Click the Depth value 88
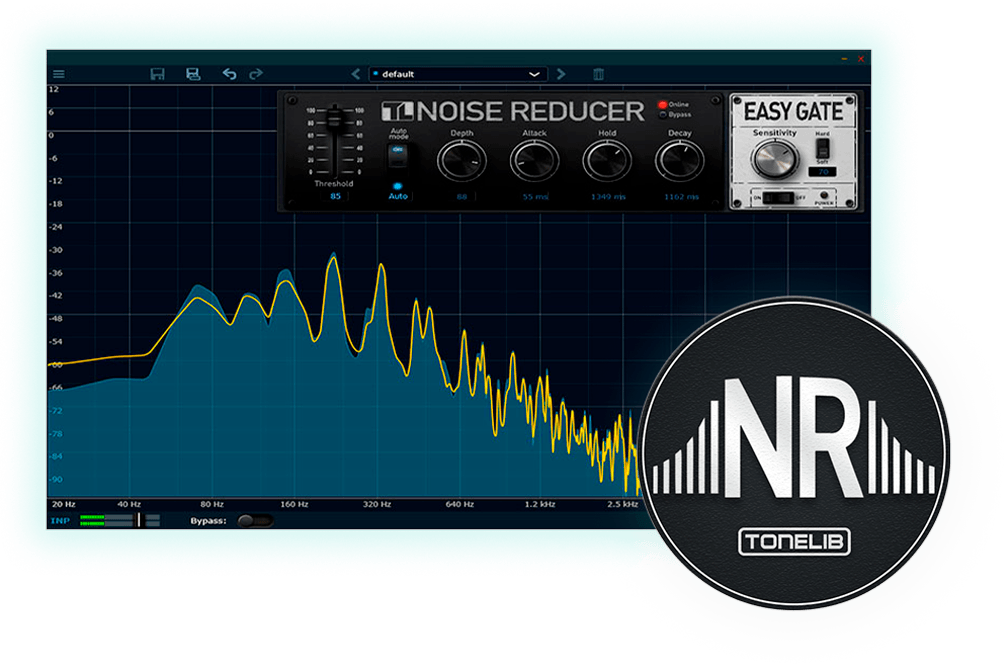 [462, 197]
